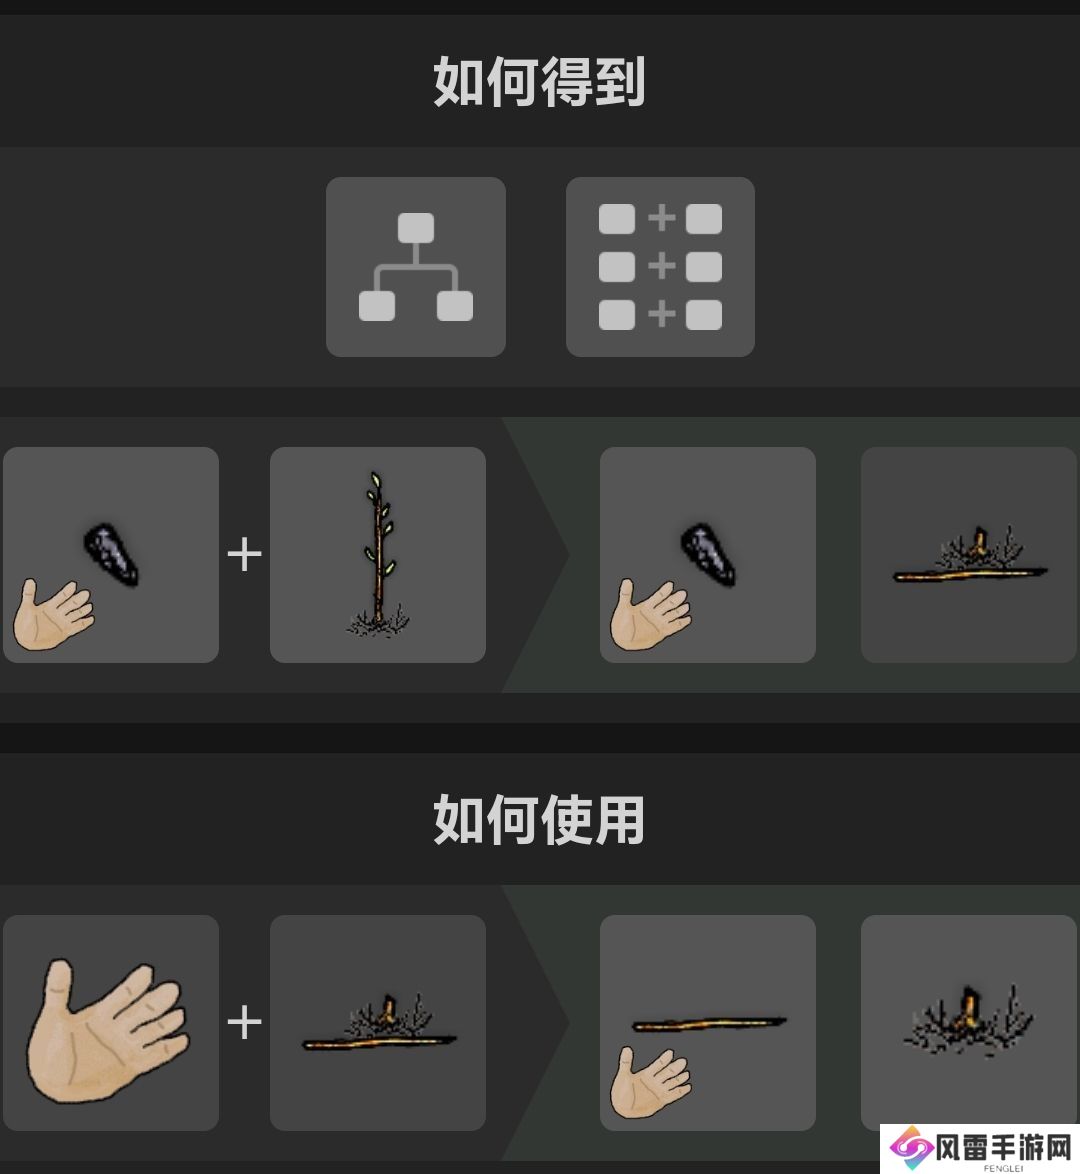Select the sharp stone result tile after arrow
The width and height of the screenshot is (1080, 1174).
point(708,555)
